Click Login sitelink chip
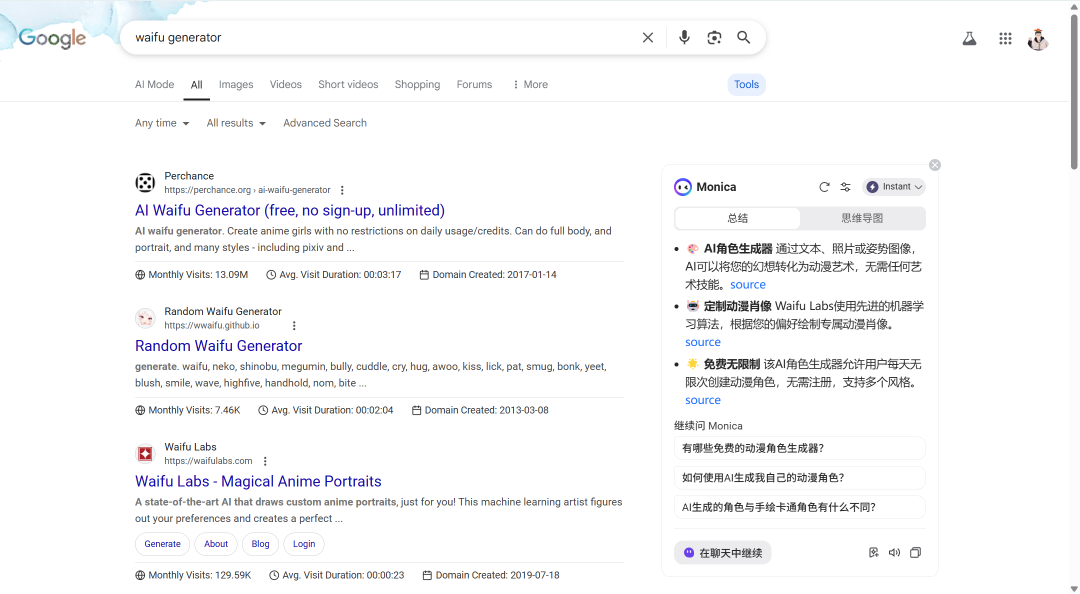1080x594 pixels. pyautogui.click(x=304, y=544)
